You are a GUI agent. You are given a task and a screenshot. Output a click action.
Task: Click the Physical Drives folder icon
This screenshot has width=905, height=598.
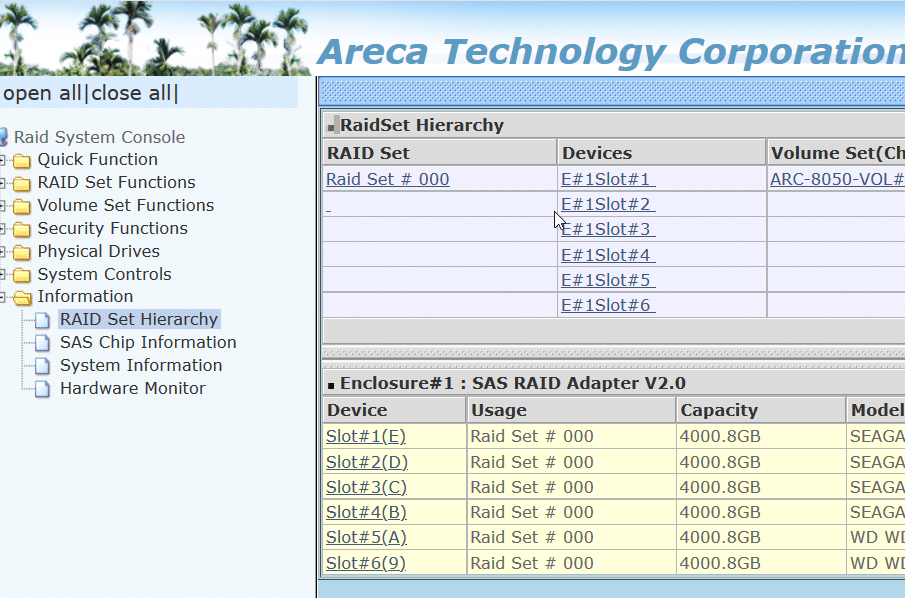(x=23, y=251)
